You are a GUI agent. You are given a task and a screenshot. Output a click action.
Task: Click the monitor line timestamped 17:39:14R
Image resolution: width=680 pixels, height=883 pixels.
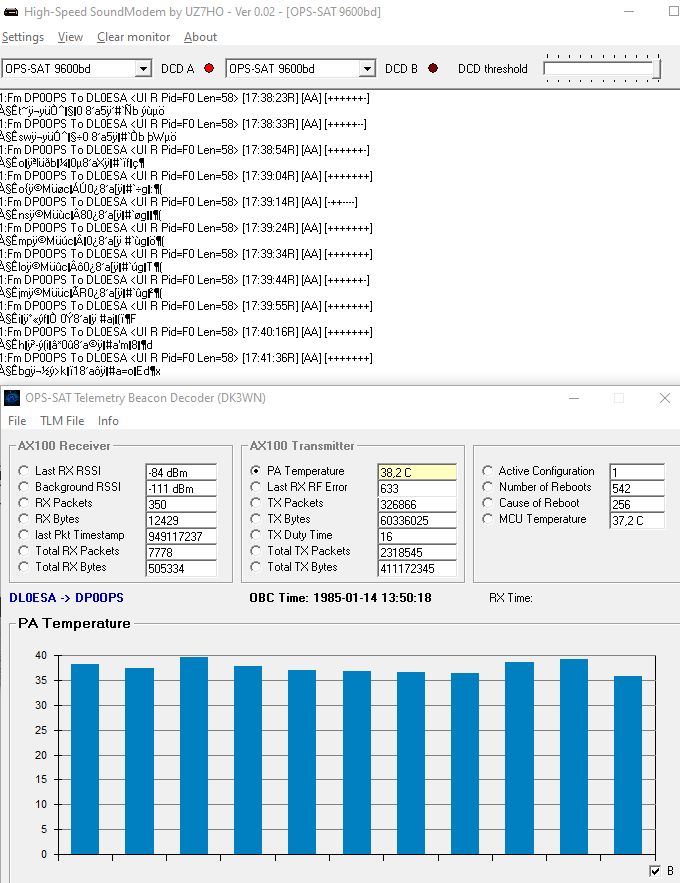point(178,202)
